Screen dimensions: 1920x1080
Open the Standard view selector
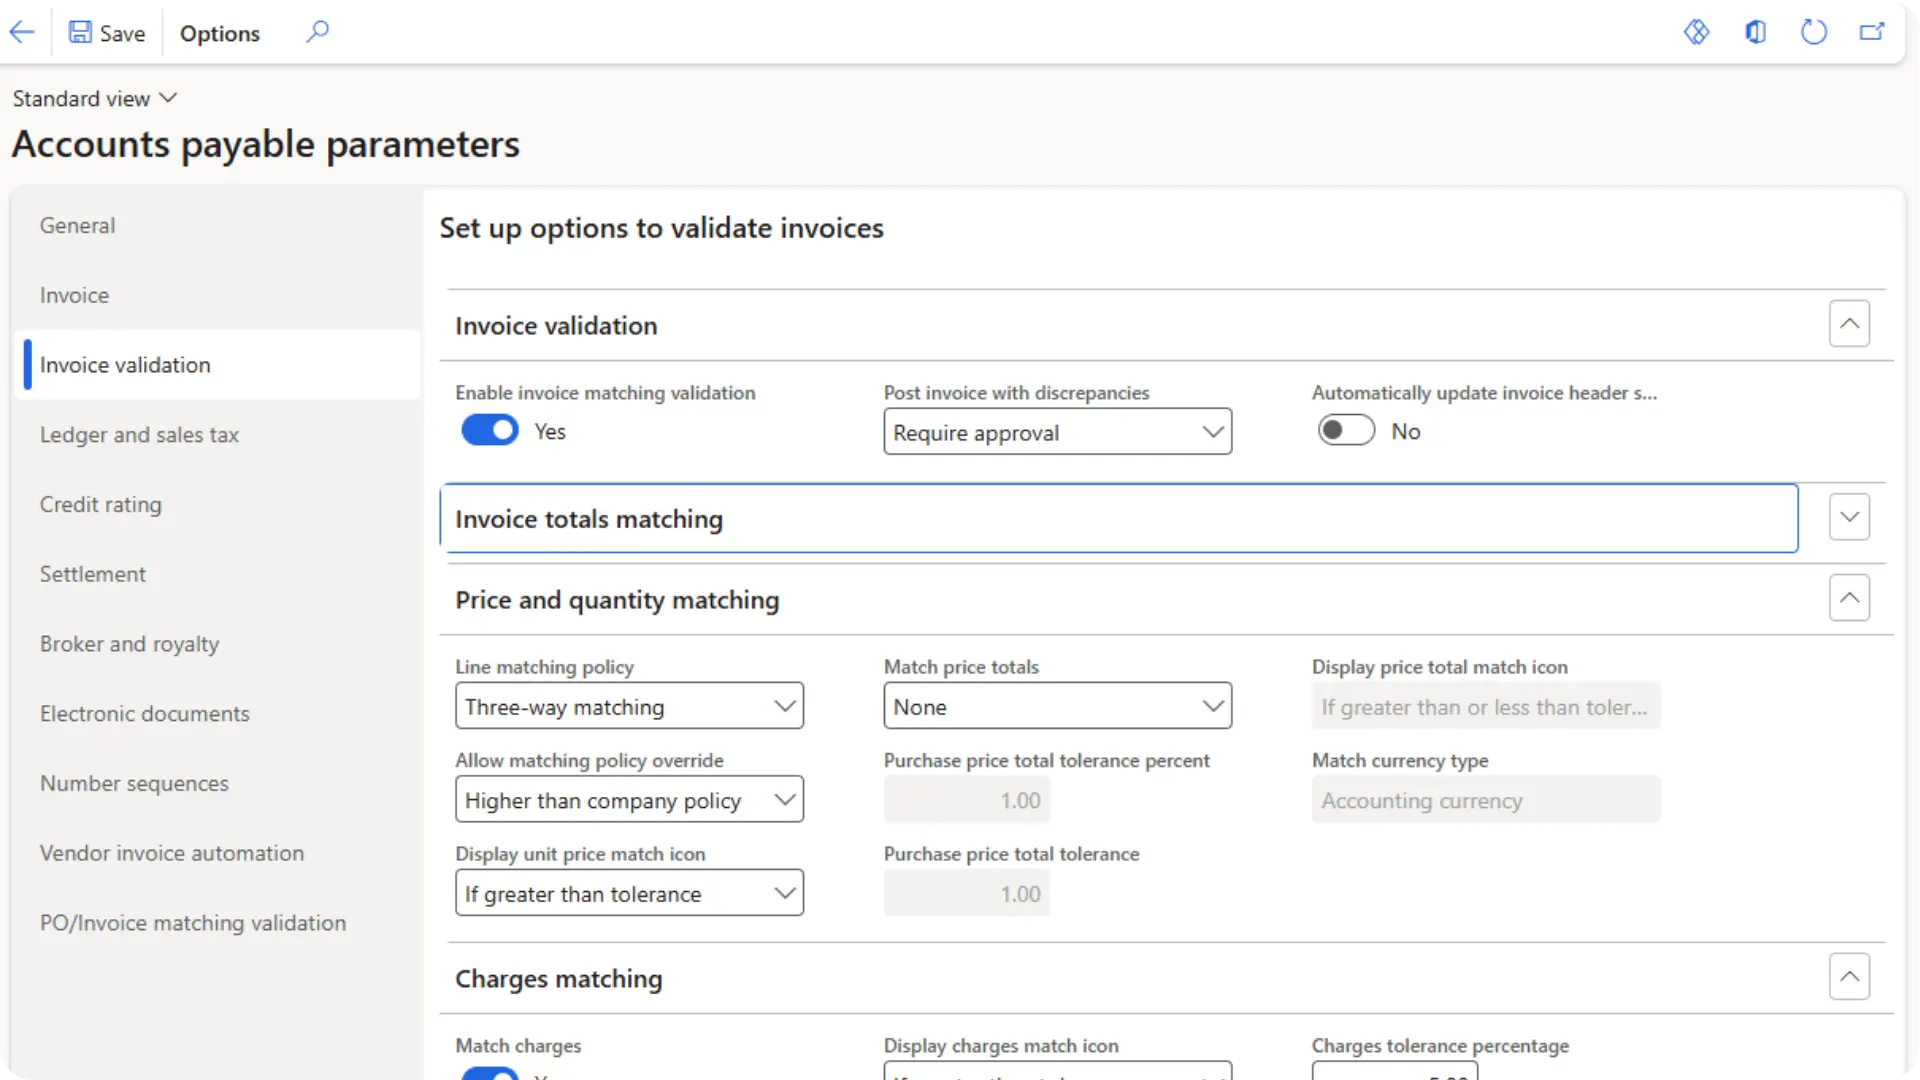pyautogui.click(x=94, y=98)
